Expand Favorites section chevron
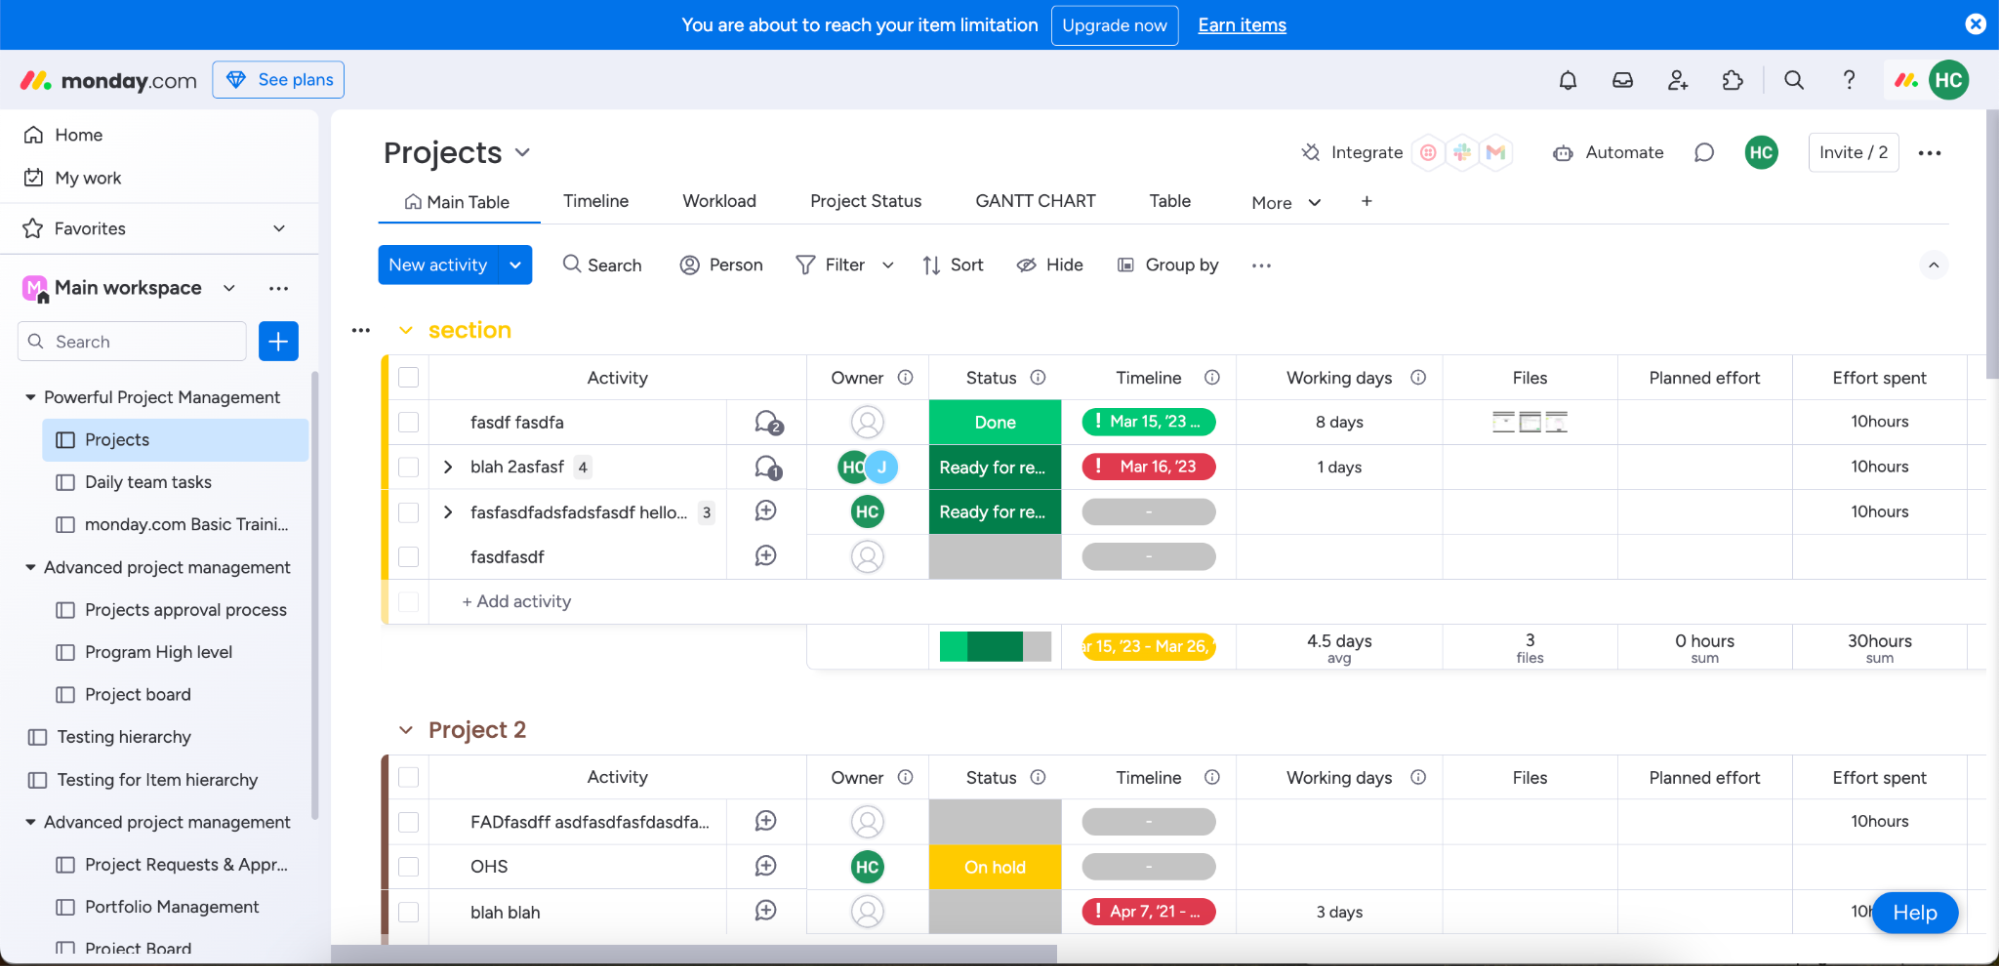Screen dimensions: 1999x967 point(279,228)
